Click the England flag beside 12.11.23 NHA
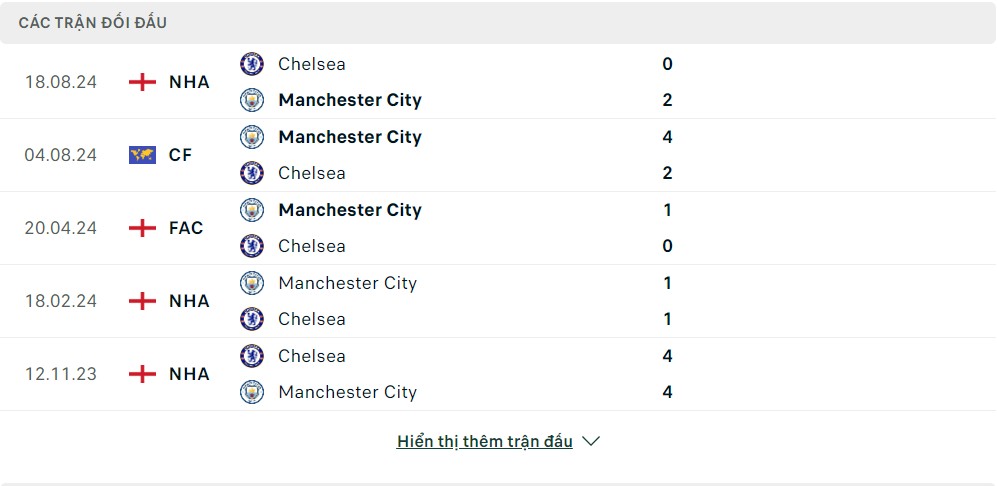This screenshot has height=486, width=997. pos(142,373)
